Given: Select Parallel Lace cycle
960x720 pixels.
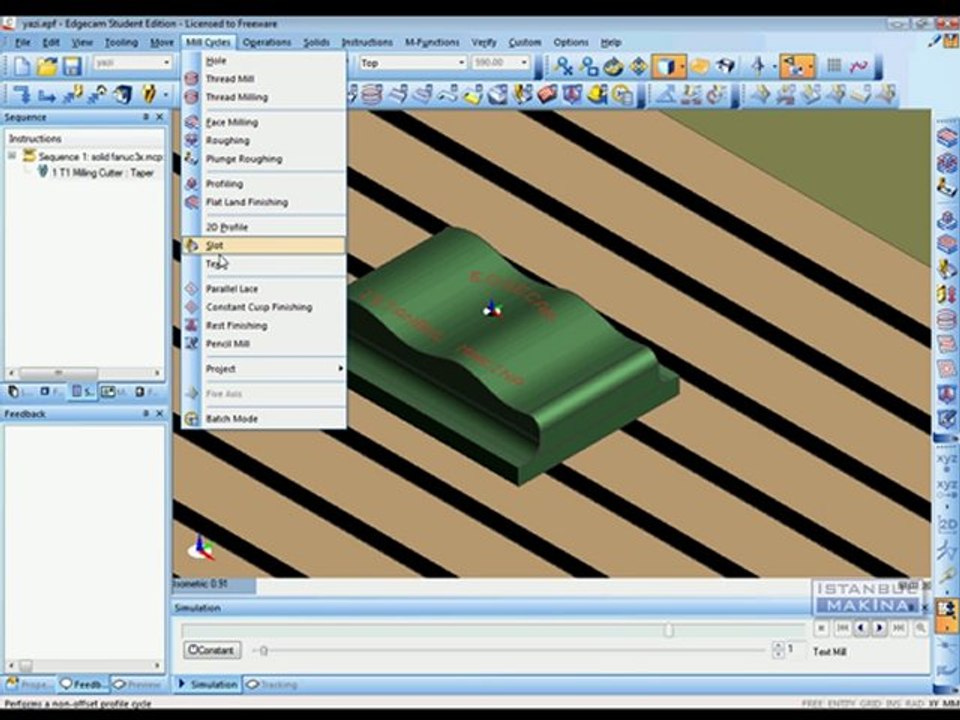Looking at the screenshot, I should pos(264,289).
